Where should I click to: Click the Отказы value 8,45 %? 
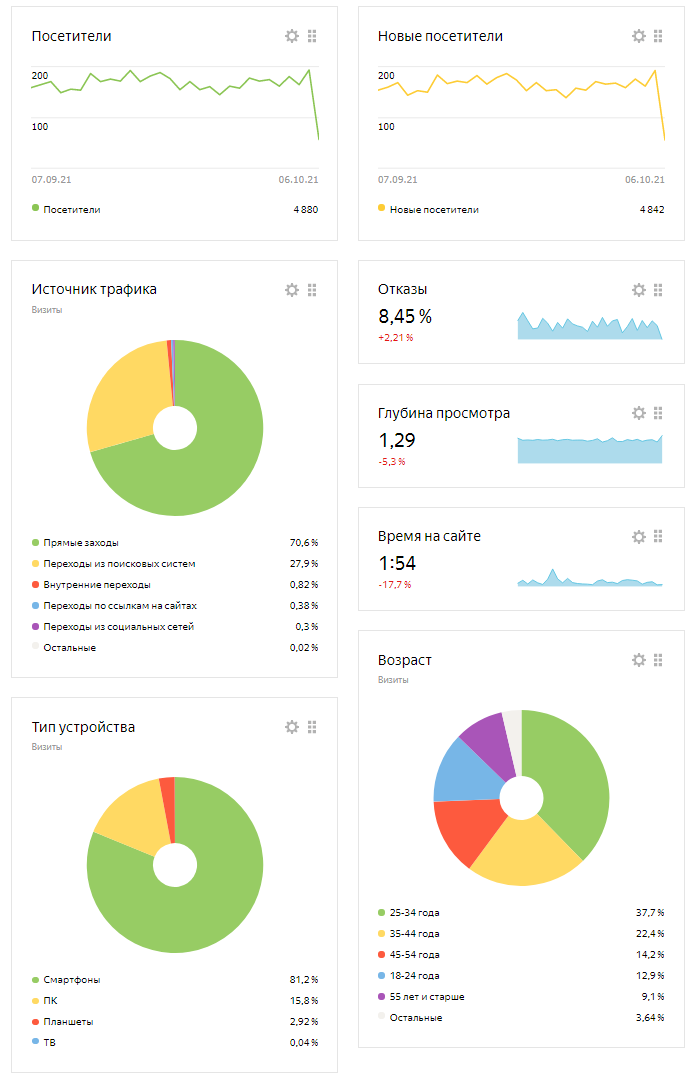click(x=405, y=317)
